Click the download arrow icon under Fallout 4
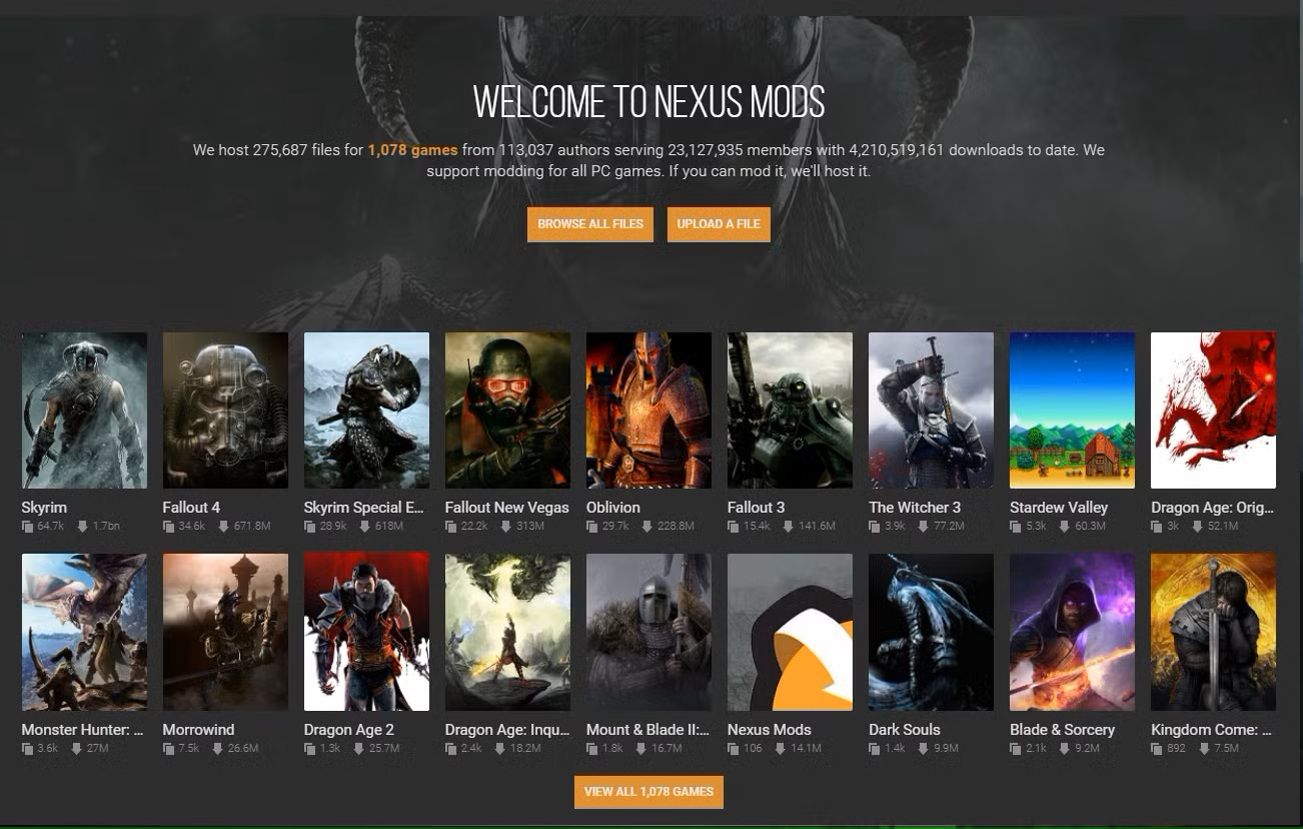1303x829 pixels. tap(223, 526)
